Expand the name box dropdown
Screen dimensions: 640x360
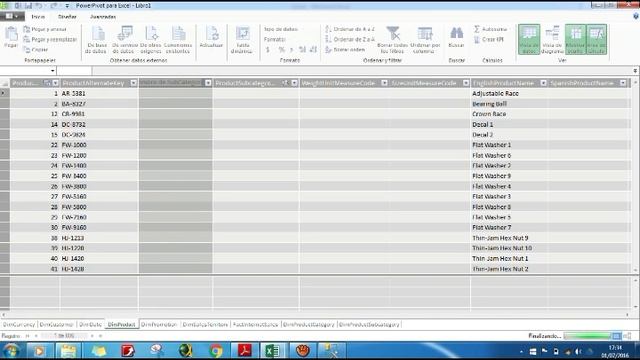point(53,71)
